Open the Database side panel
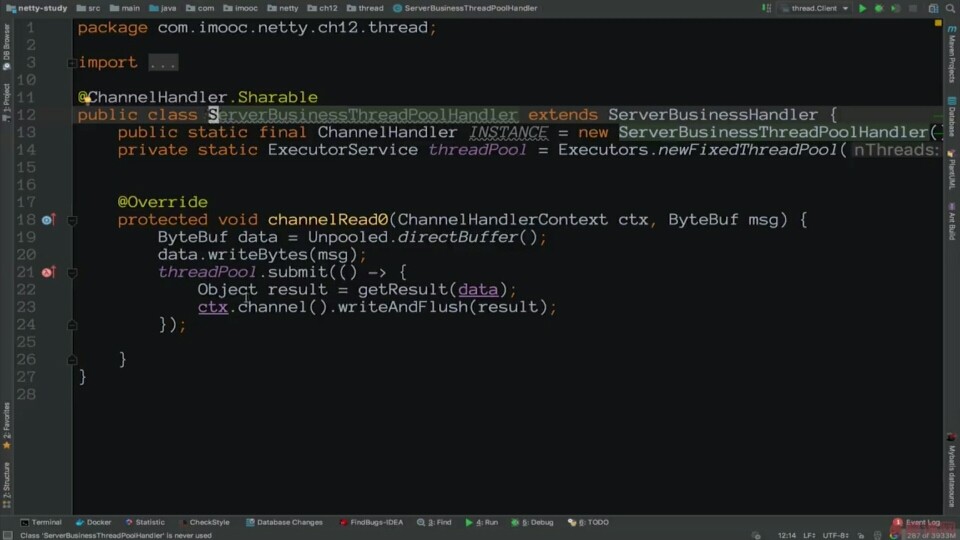 coord(951,116)
